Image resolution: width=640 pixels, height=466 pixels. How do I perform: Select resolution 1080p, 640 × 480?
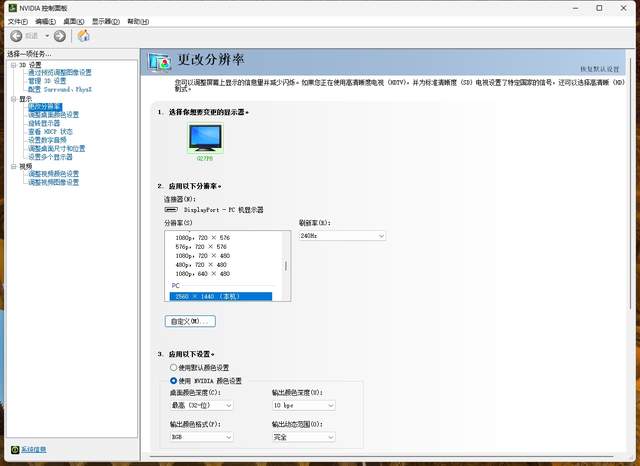[x=202, y=273]
